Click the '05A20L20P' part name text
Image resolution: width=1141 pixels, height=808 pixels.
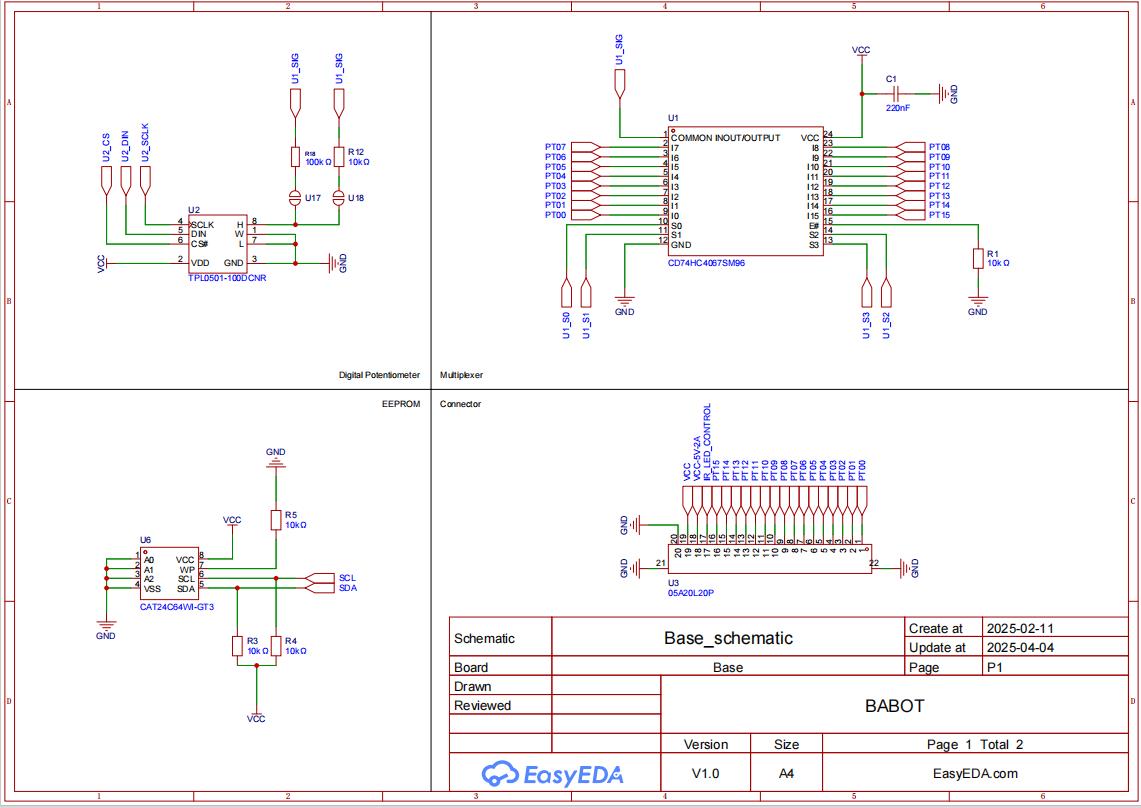[691, 593]
